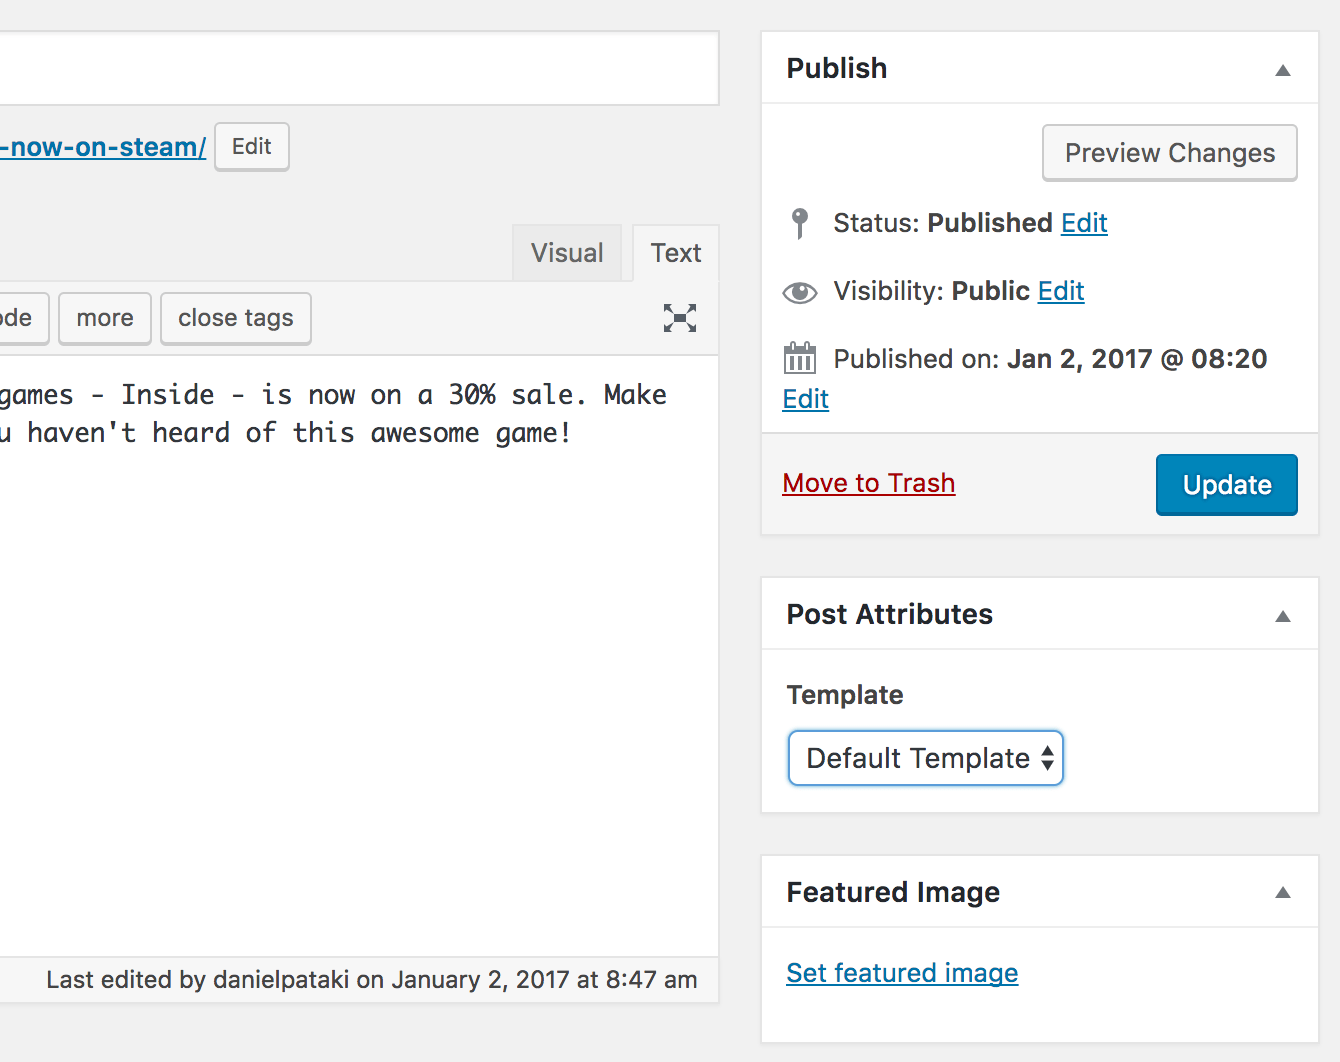This screenshot has width=1340, height=1062.
Task: Toggle distraction-free fullscreen editor icon
Action: (x=680, y=318)
